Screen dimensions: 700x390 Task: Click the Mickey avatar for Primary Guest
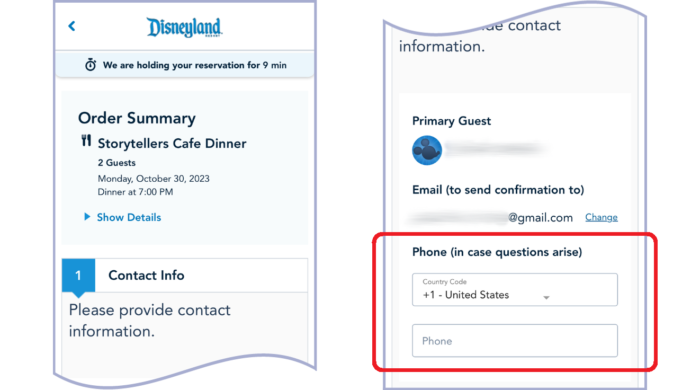[x=427, y=150]
